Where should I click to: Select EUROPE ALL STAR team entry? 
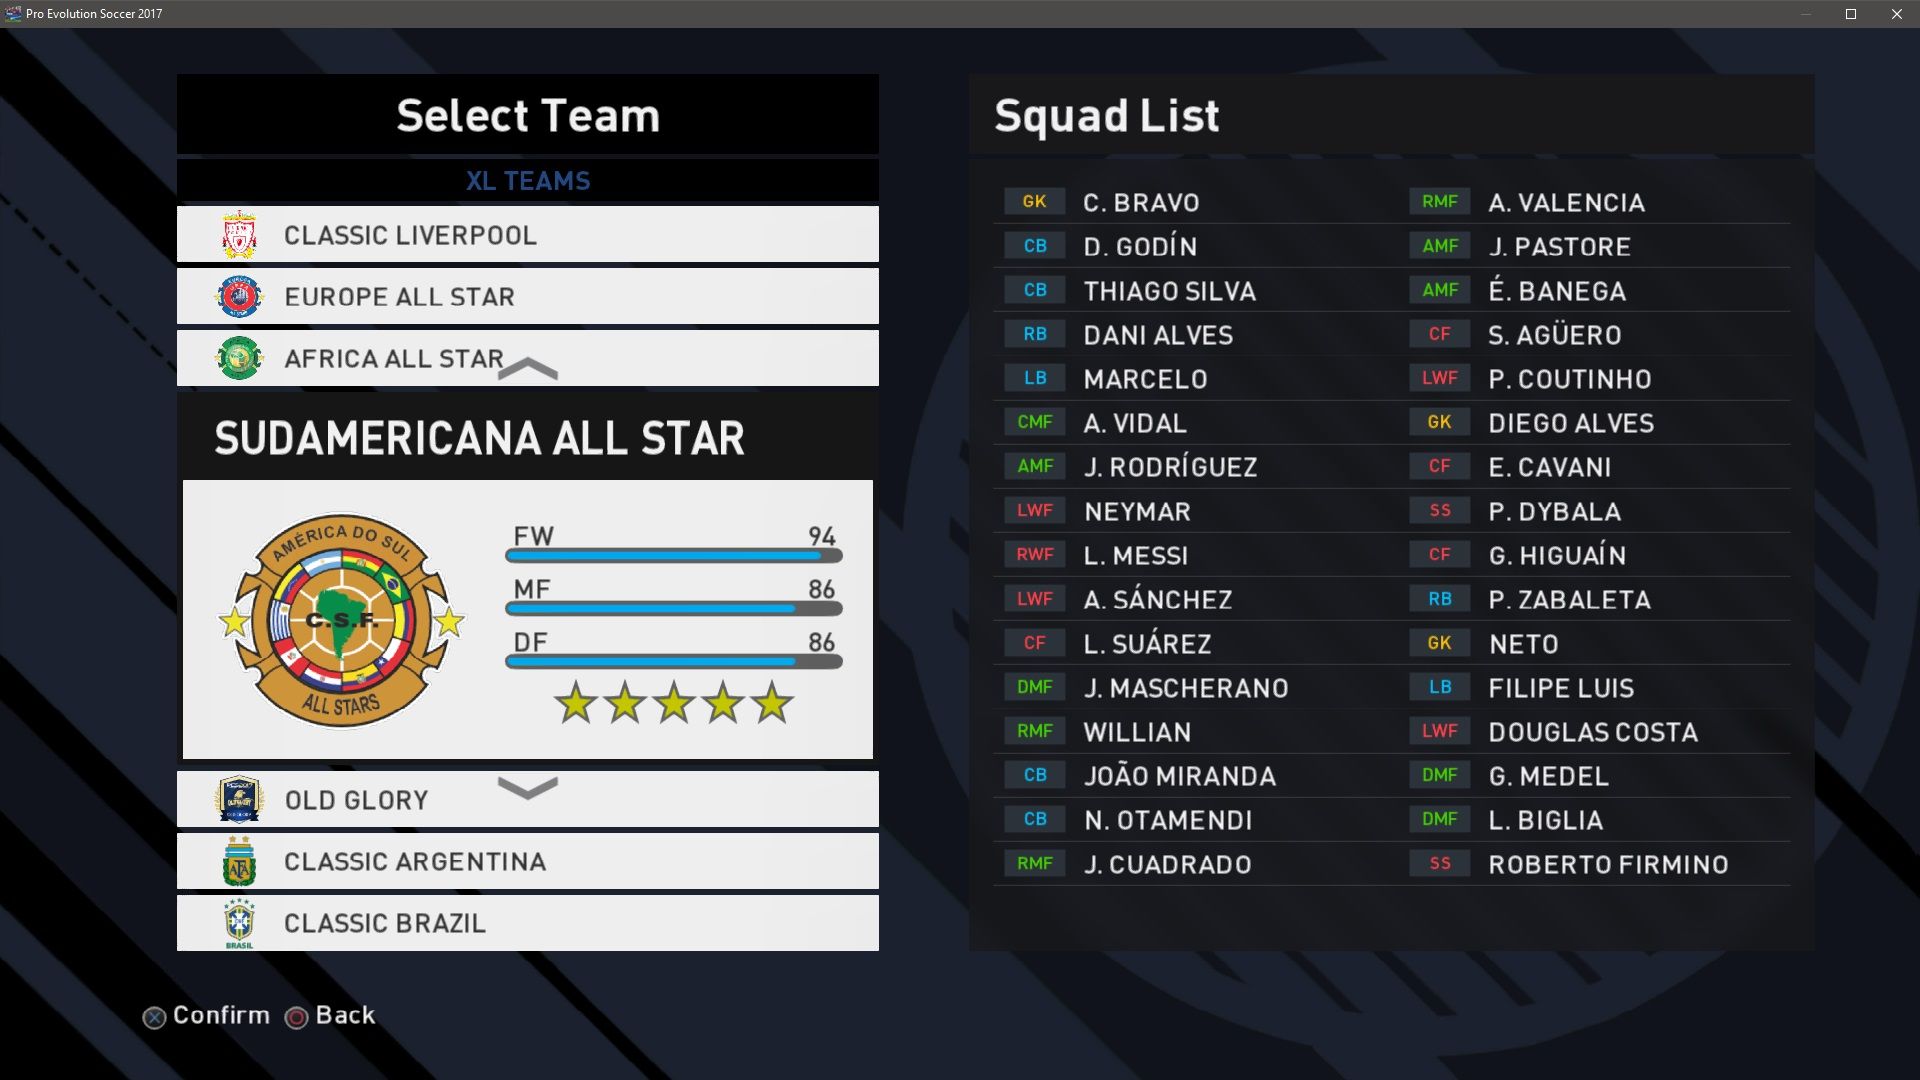(x=399, y=297)
